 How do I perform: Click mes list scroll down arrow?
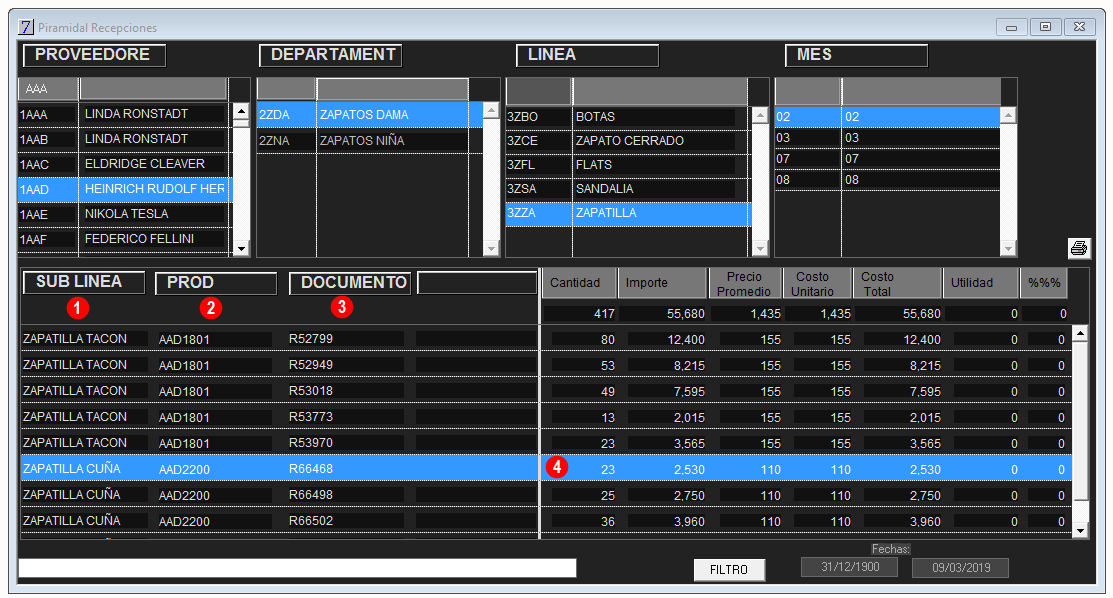1008,248
